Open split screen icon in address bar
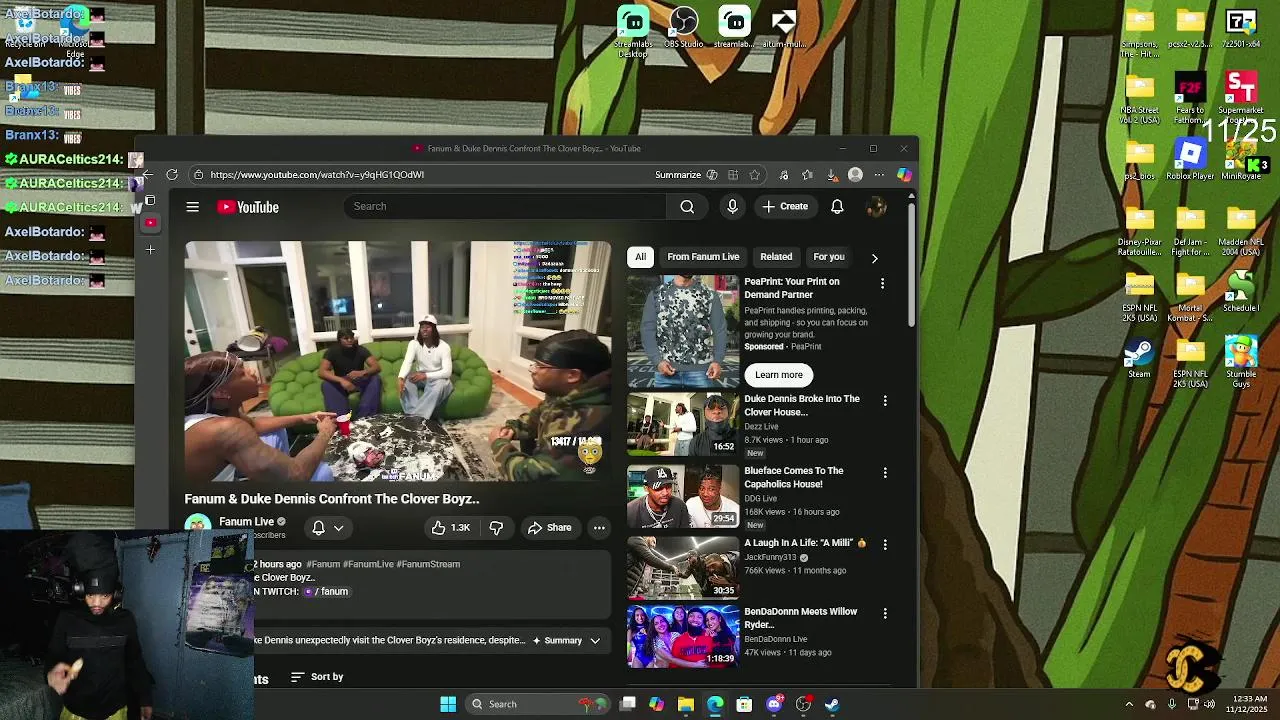This screenshot has width=1280, height=720. coord(733,174)
